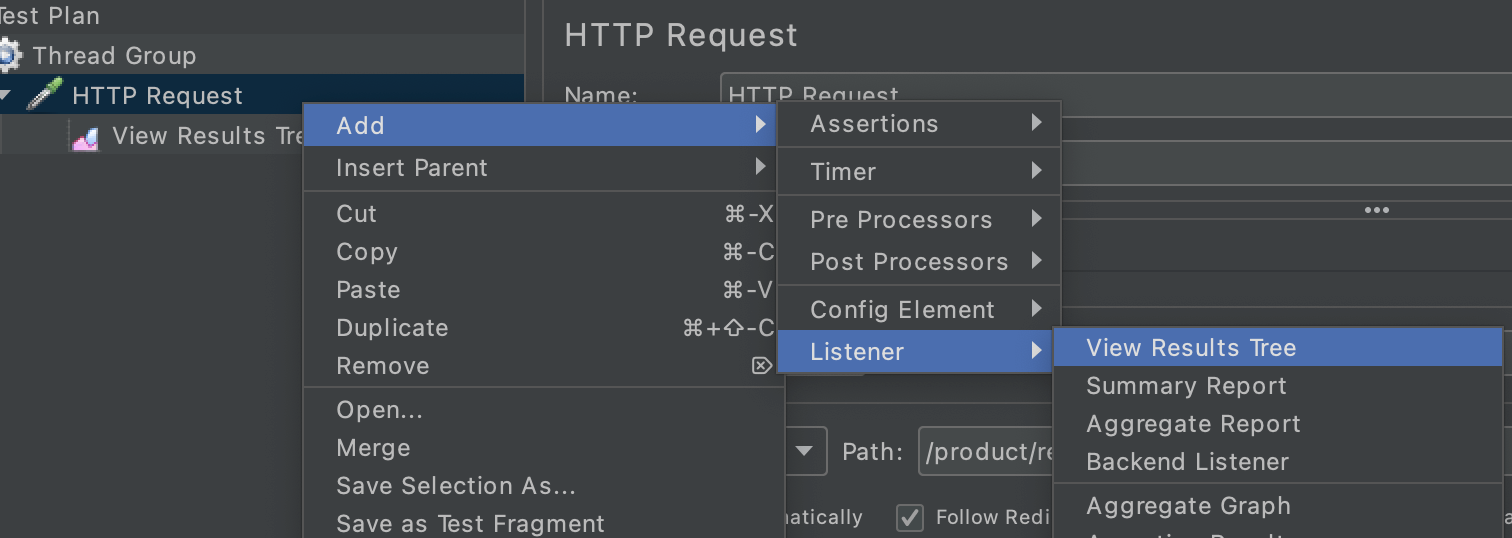
Task: Click Save Selection As in context menu
Action: click(456, 486)
